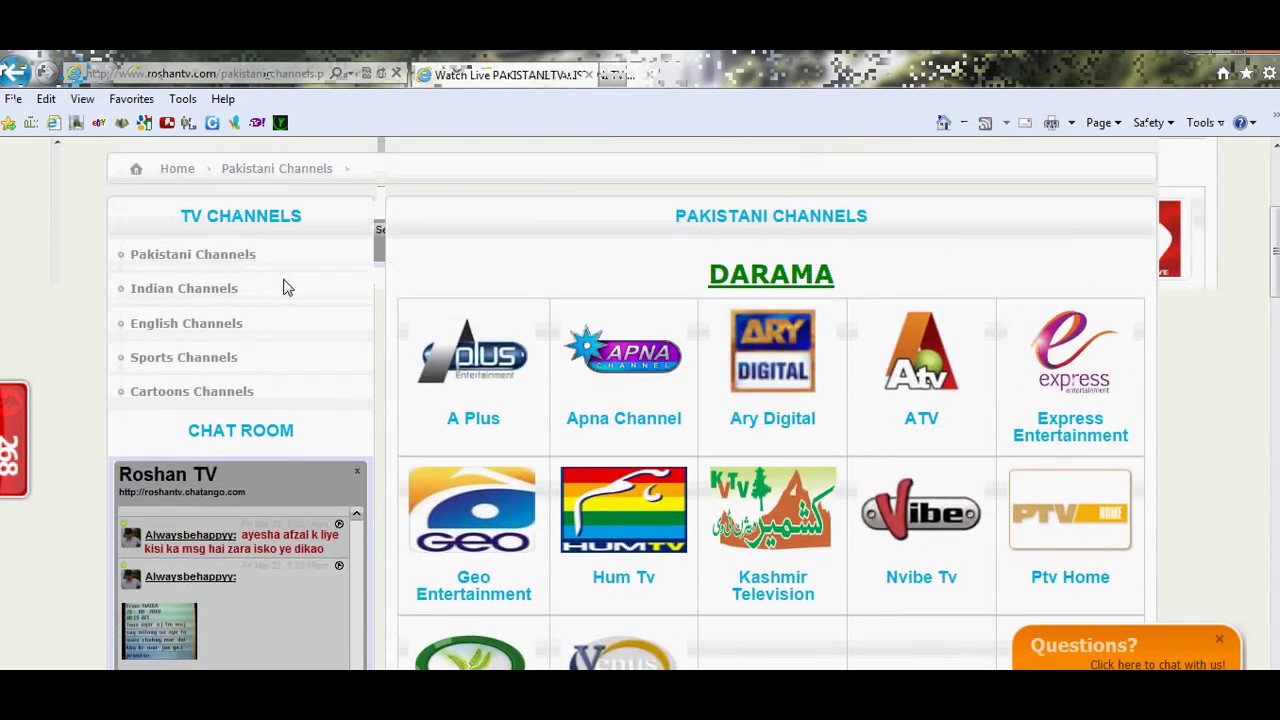The image size is (1280, 720).
Task: Click the blue Help question mark icon
Action: [x=1240, y=123]
